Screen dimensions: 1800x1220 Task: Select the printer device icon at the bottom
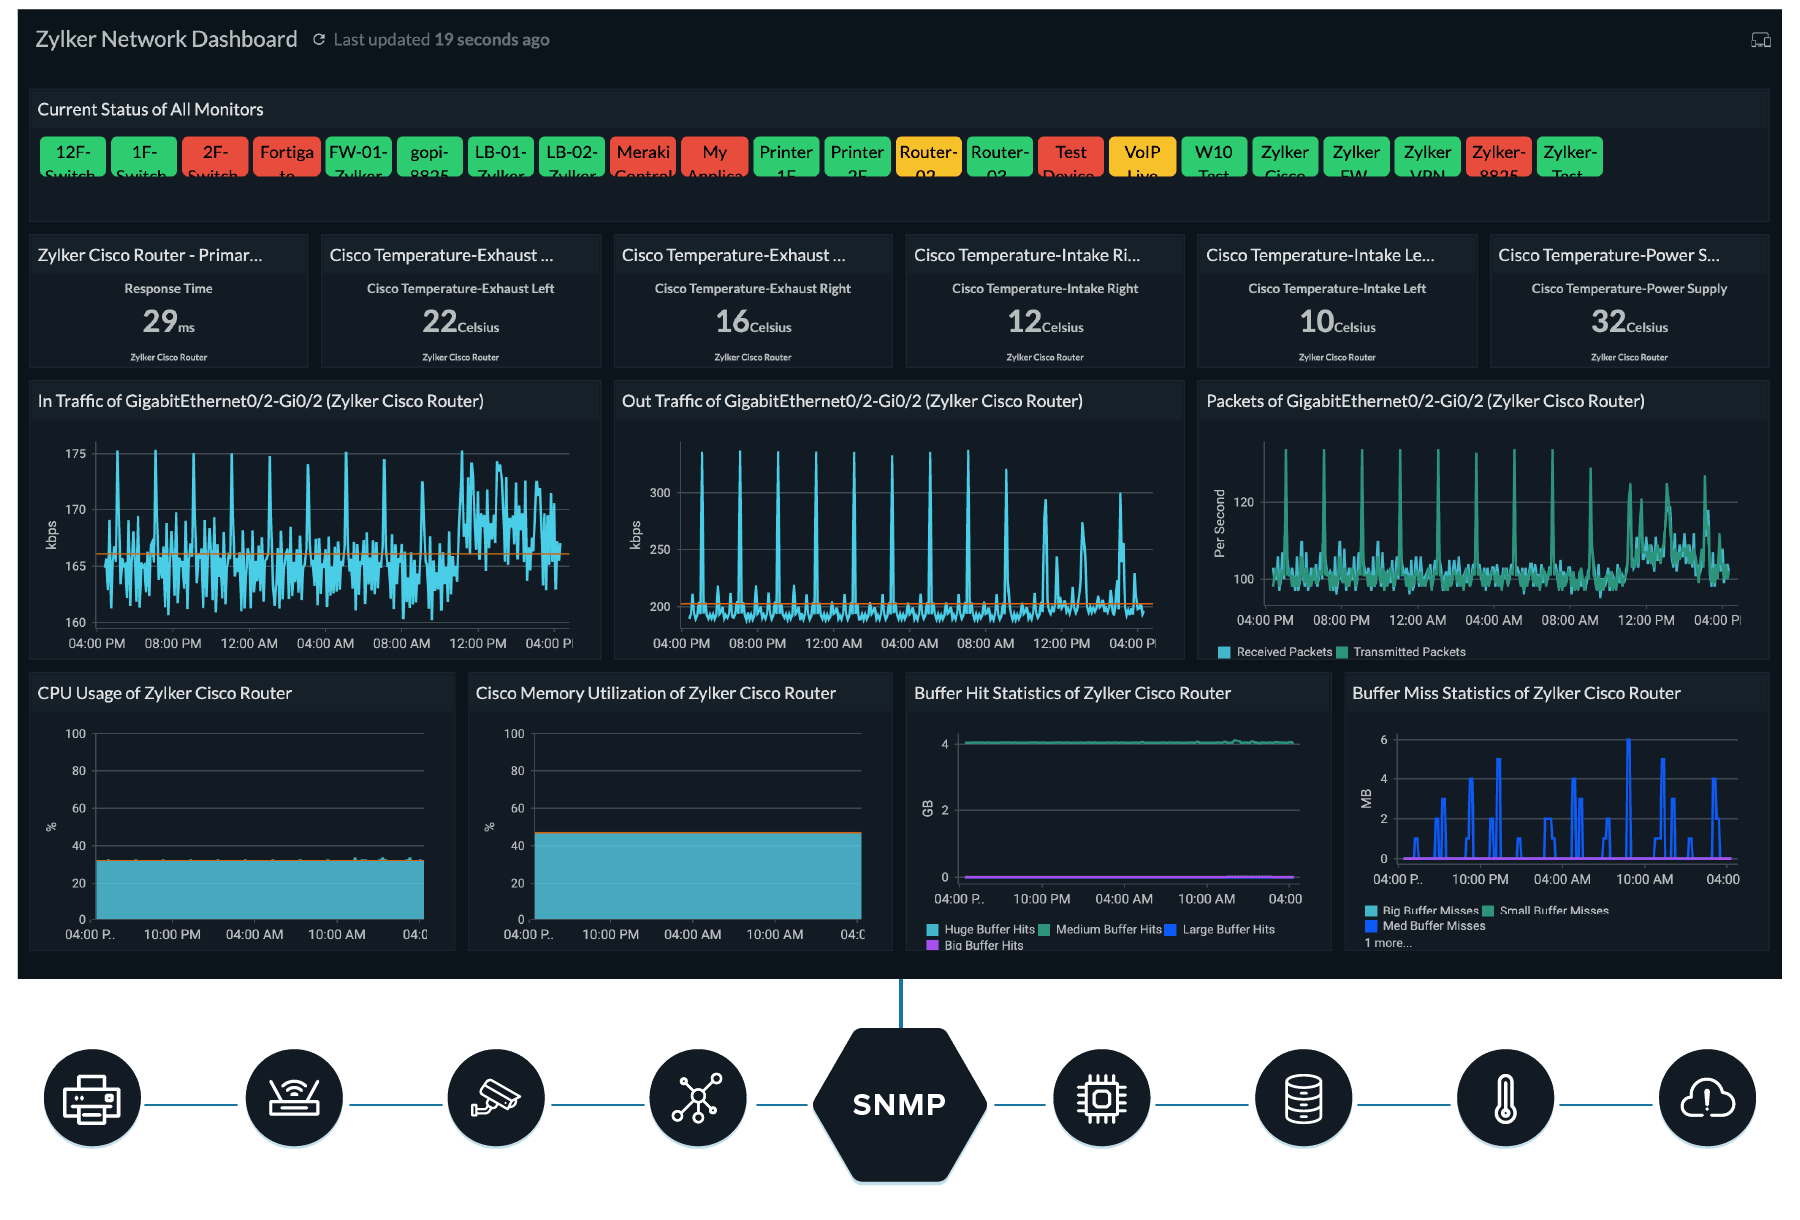(x=92, y=1097)
